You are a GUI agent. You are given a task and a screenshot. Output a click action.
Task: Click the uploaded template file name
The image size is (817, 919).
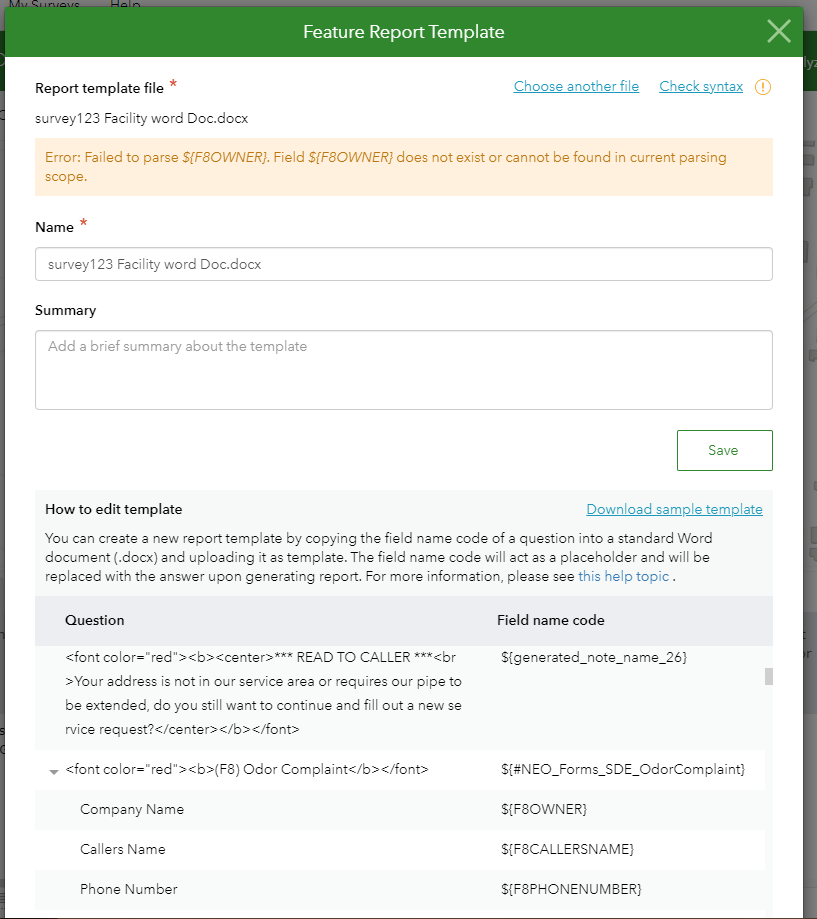(141, 118)
